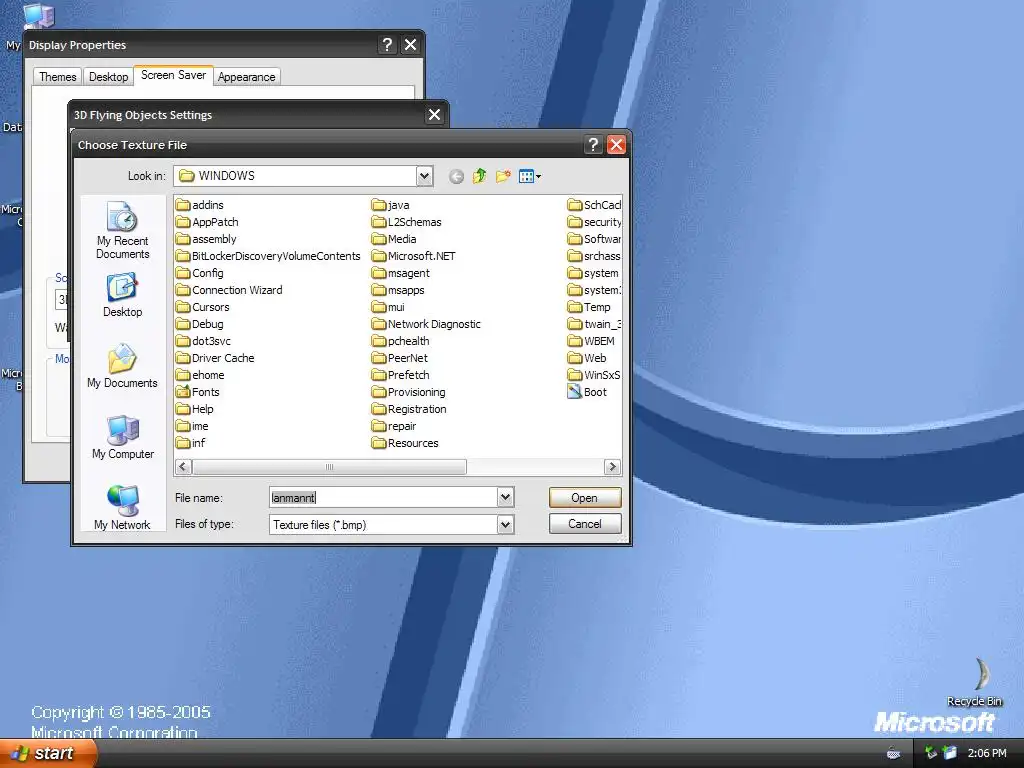Open the View Menu icon
This screenshot has width=1024, height=768.
pyautogui.click(x=529, y=176)
